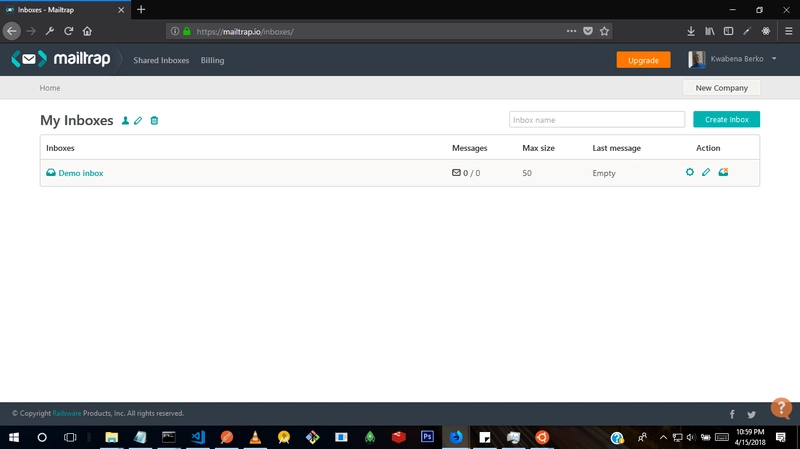Open the Demo inbox link
Viewport: 800px width, 449px height.
coord(80,173)
